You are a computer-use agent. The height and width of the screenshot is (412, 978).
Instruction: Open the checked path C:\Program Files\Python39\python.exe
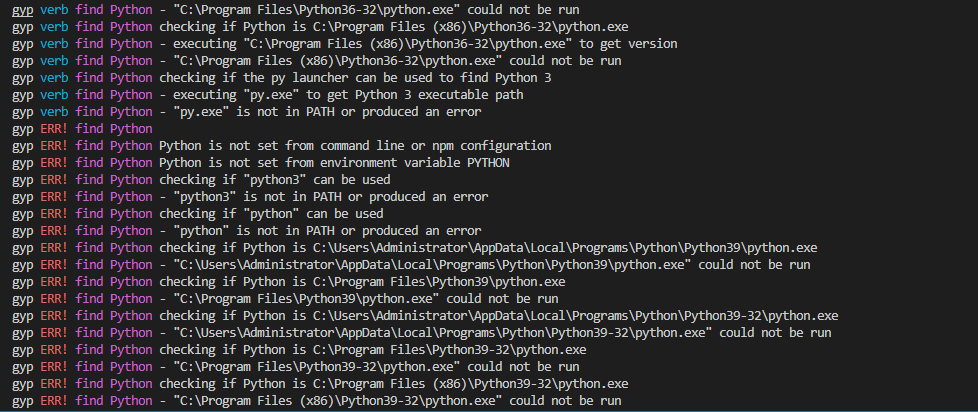[439, 282]
